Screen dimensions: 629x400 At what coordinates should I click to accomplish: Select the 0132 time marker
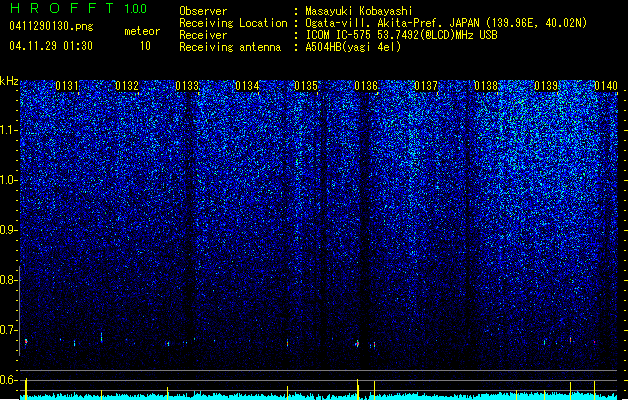pos(127,86)
